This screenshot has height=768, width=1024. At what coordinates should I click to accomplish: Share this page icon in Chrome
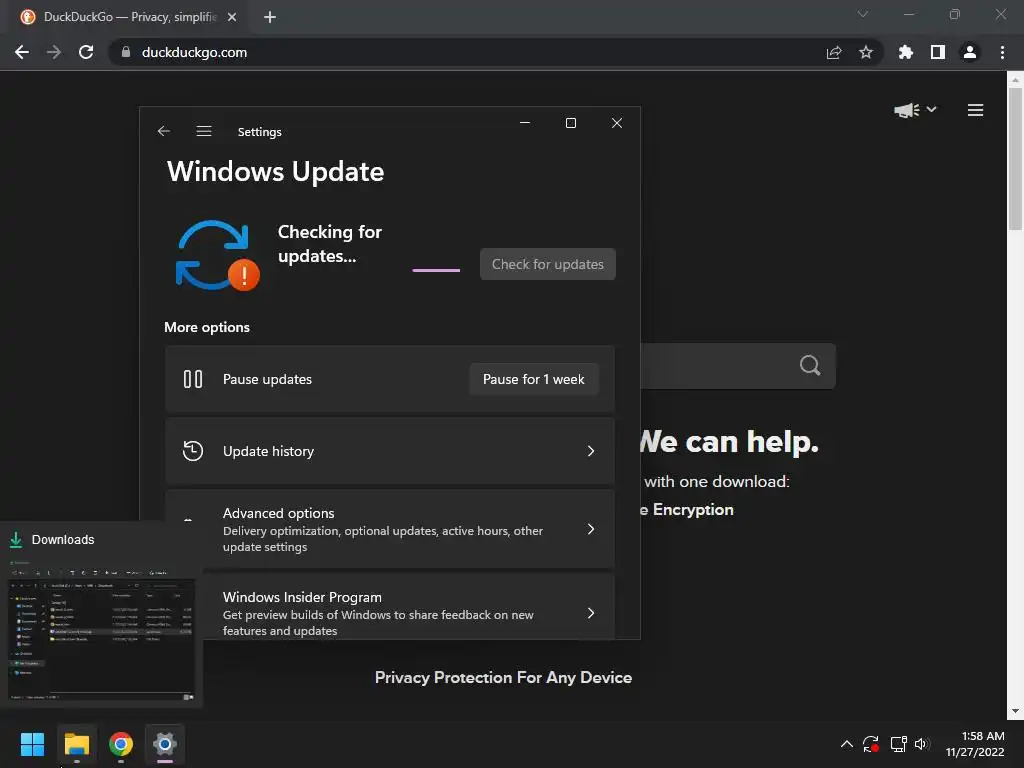pos(834,52)
